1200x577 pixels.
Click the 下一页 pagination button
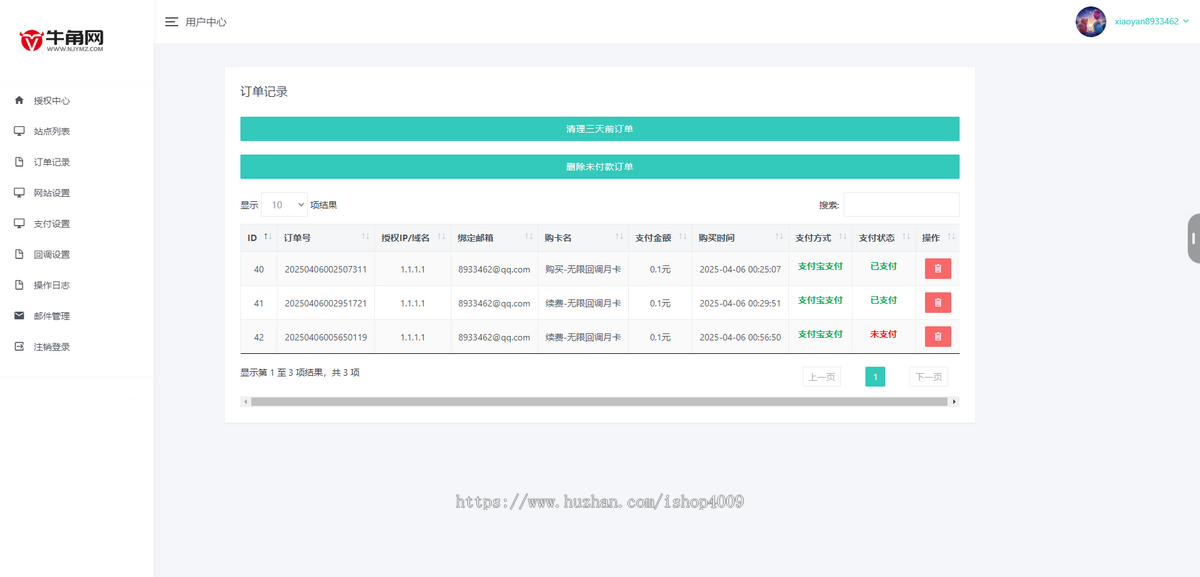929,377
